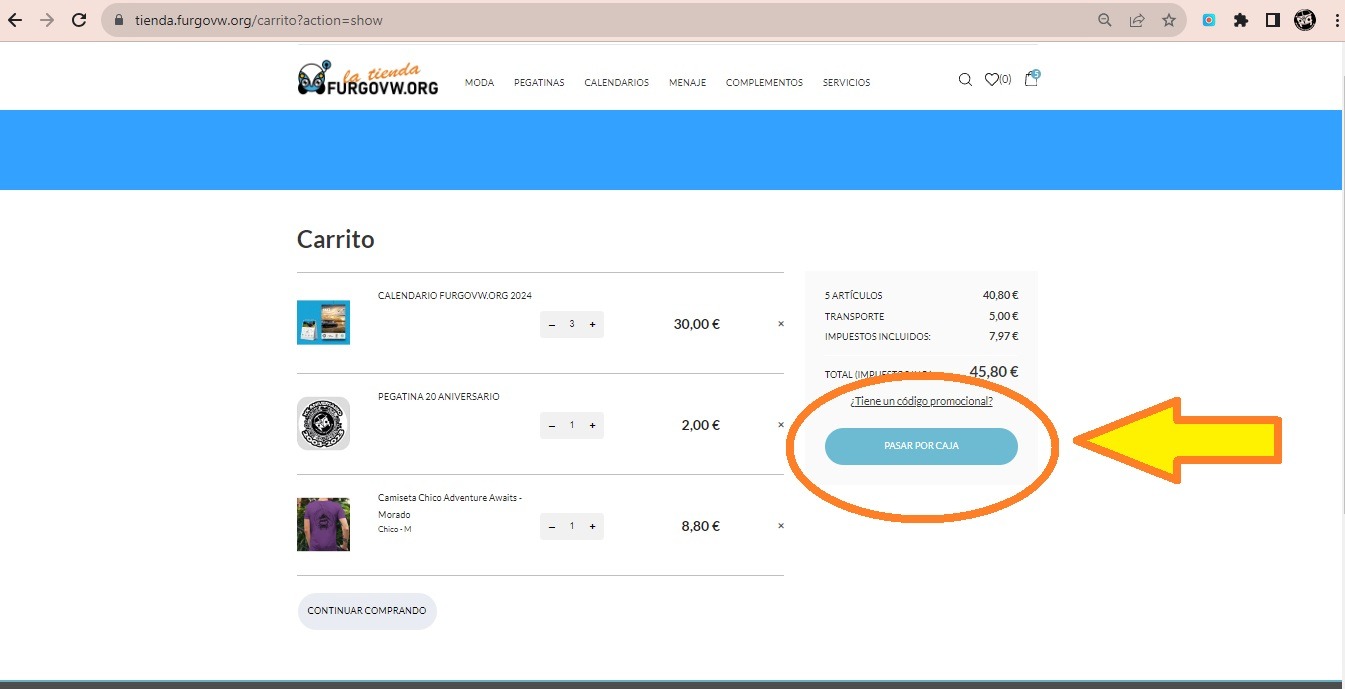Screen dimensions: 1345x689
Task: Bookmark page with the star icon
Action: (x=1169, y=20)
